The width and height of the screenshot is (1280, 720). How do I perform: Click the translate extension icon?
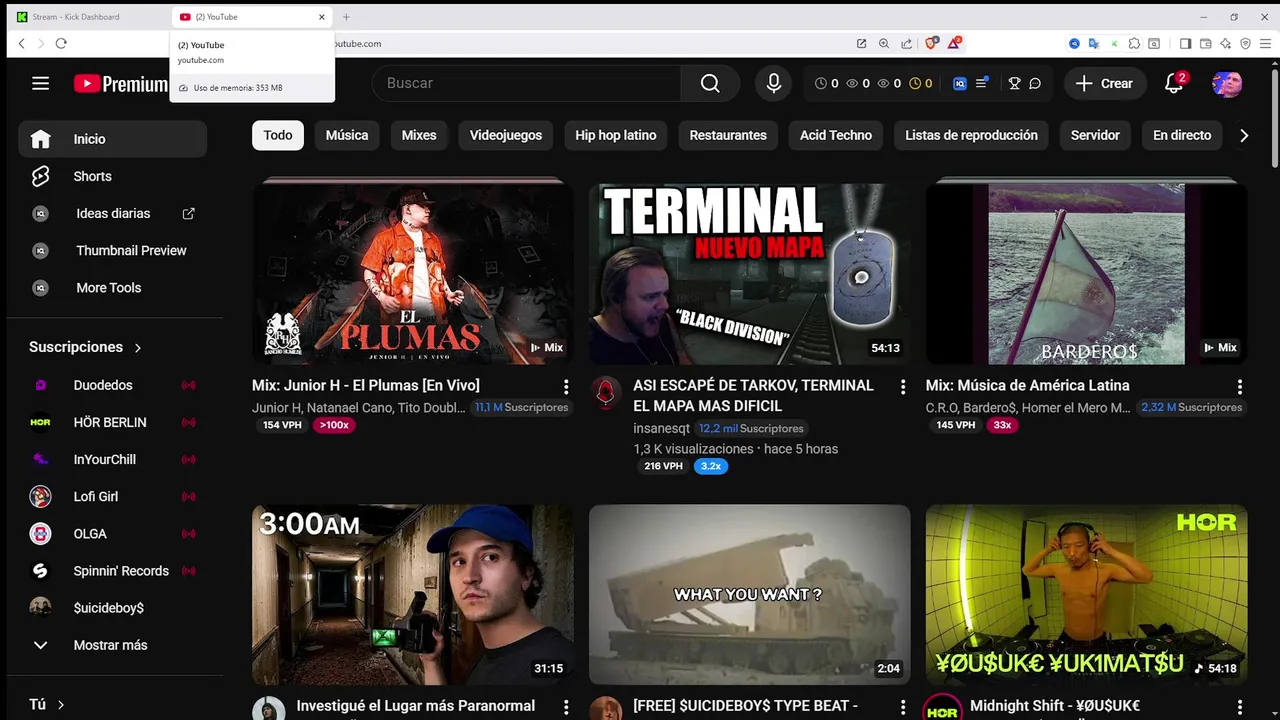pos(1094,43)
